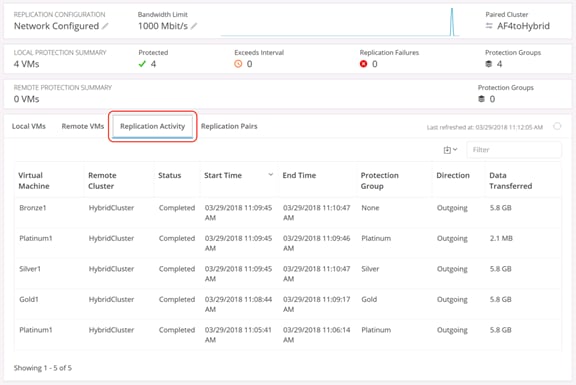Click the Paired Cluster swap icon
Screen dimensions: 576x385
pyautogui.click(x=489, y=26)
